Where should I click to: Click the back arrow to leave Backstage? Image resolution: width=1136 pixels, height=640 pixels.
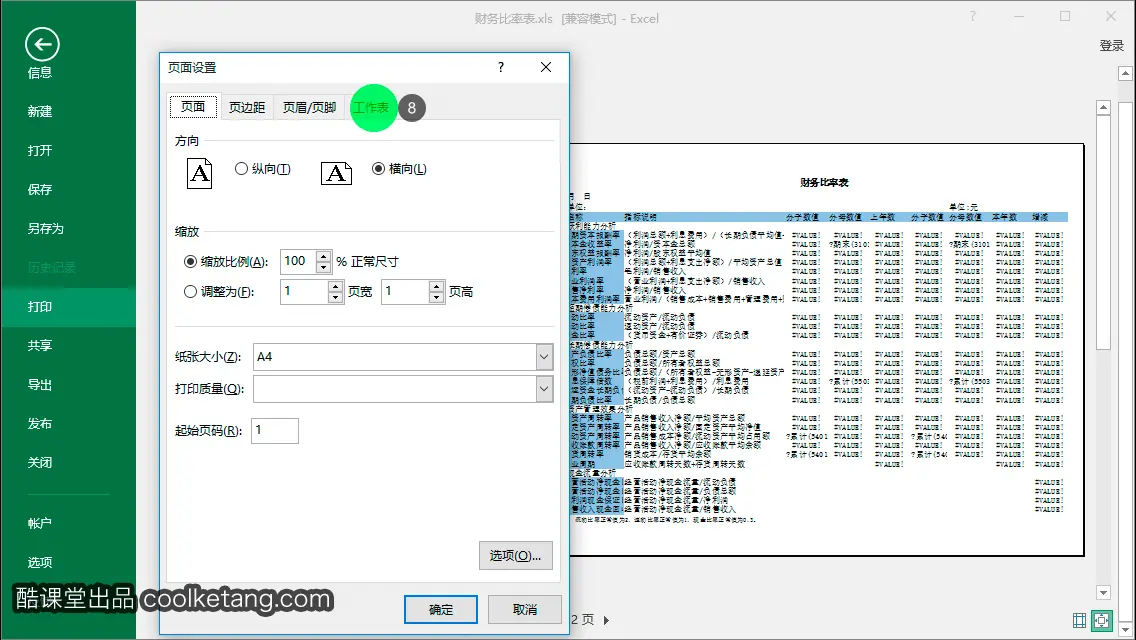[x=42, y=45]
